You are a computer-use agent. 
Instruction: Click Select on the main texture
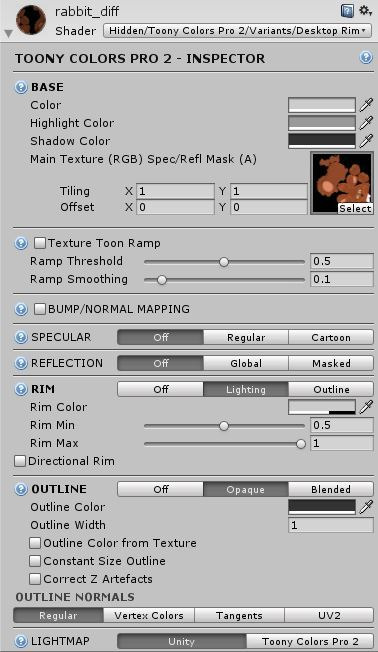pos(355,209)
